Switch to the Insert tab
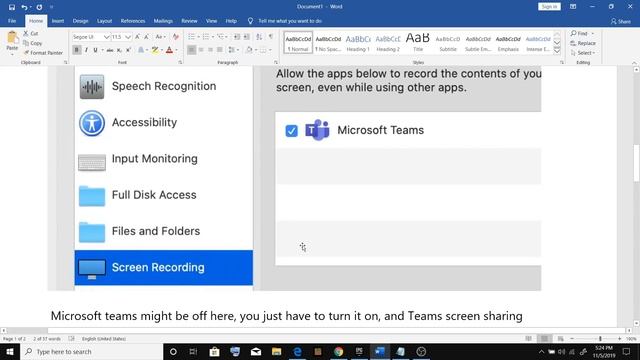The image size is (640, 360). (58, 21)
